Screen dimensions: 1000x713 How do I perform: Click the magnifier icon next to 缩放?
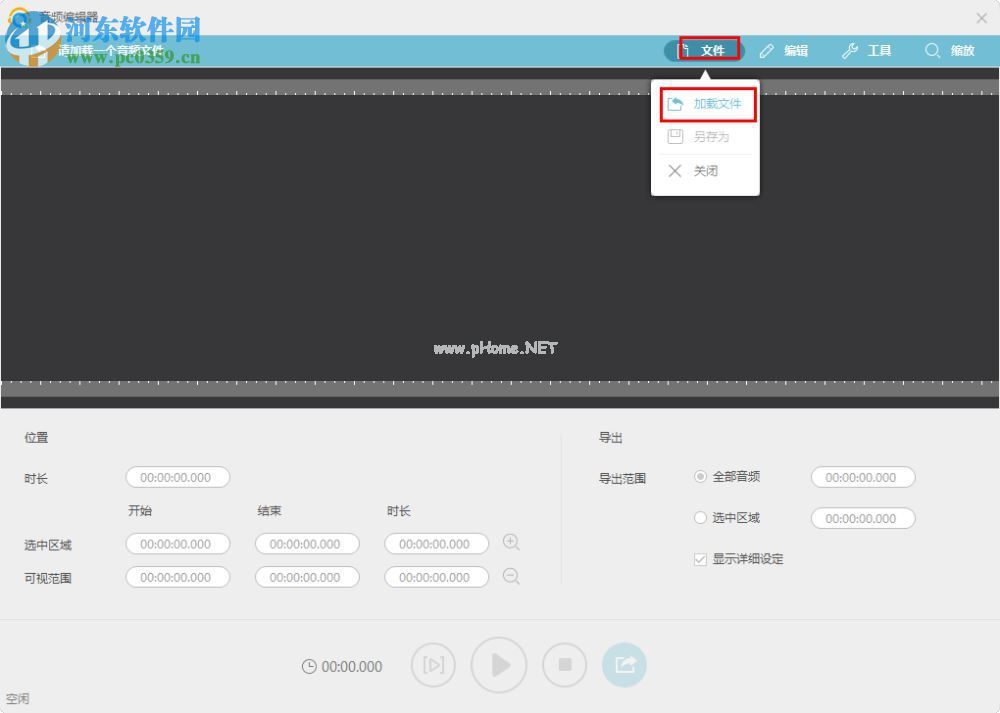pos(932,50)
